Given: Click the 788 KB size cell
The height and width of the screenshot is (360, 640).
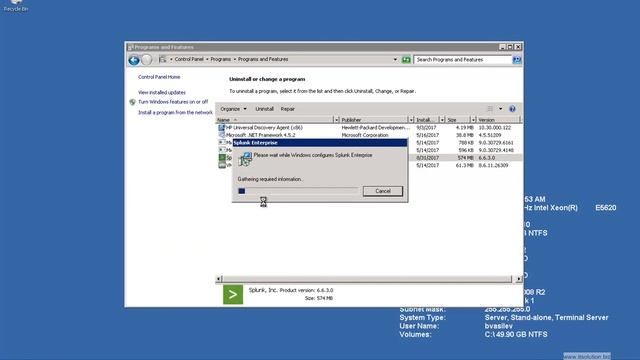Looking at the screenshot, I should tap(466, 142).
